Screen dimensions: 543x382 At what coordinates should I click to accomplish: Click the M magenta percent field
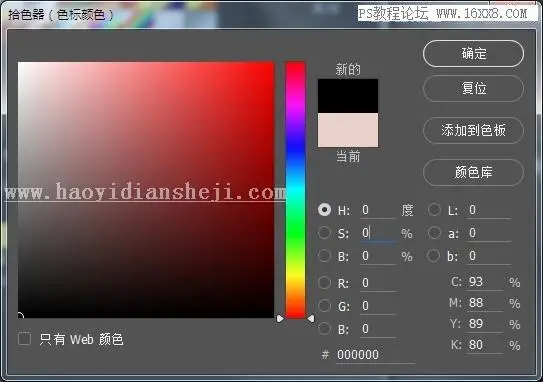click(485, 303)
